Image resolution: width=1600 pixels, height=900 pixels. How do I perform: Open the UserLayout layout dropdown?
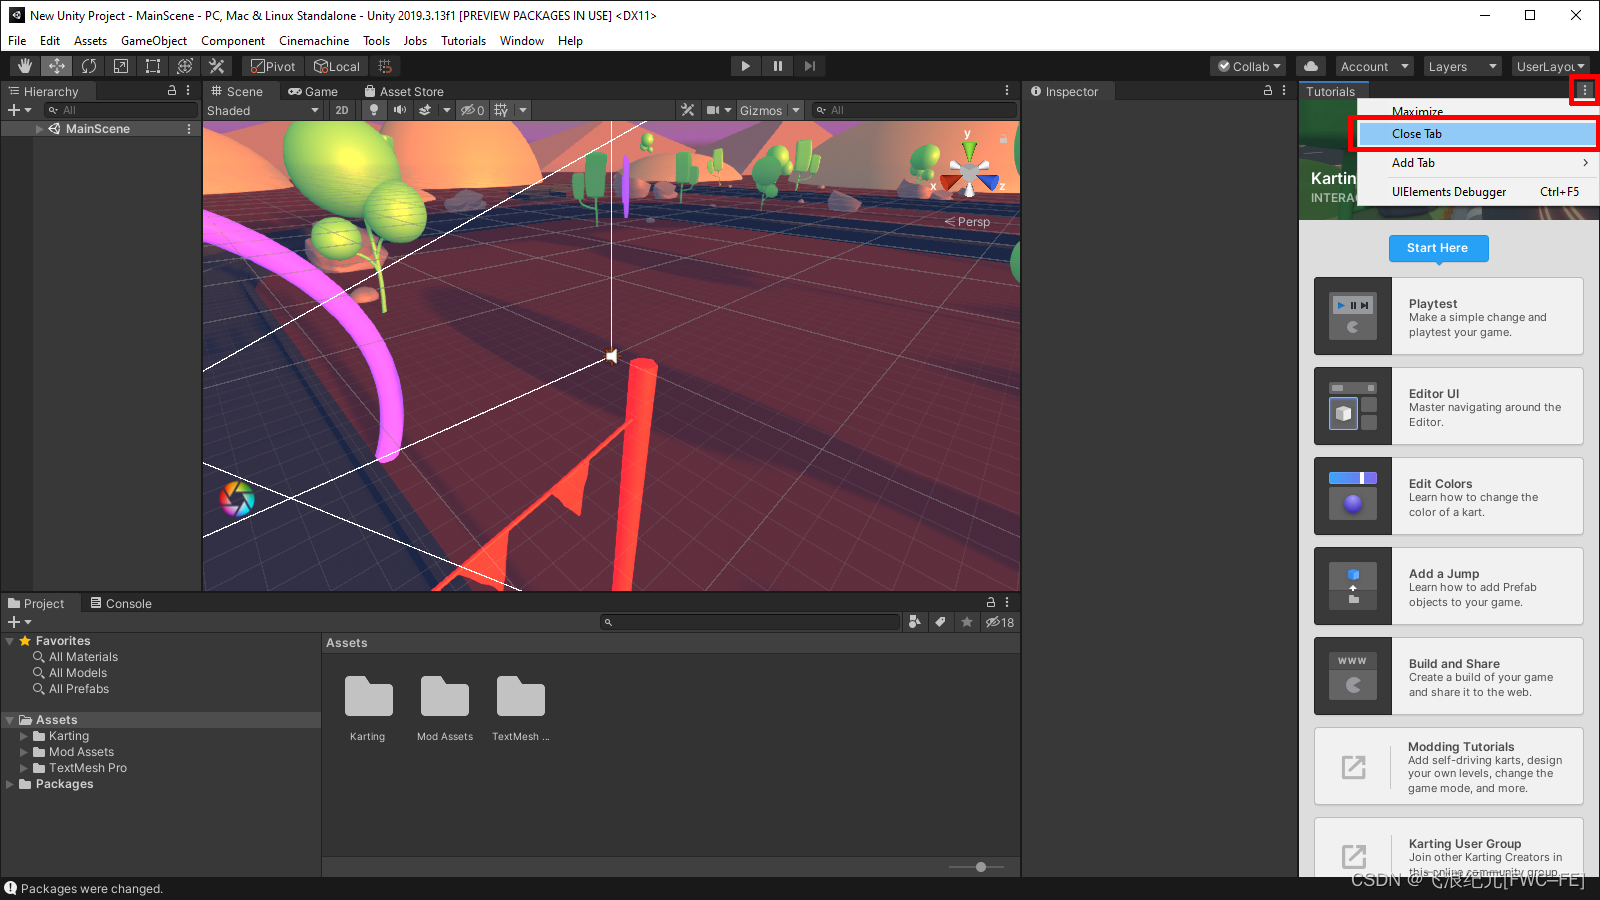[x=1550, y=66]
